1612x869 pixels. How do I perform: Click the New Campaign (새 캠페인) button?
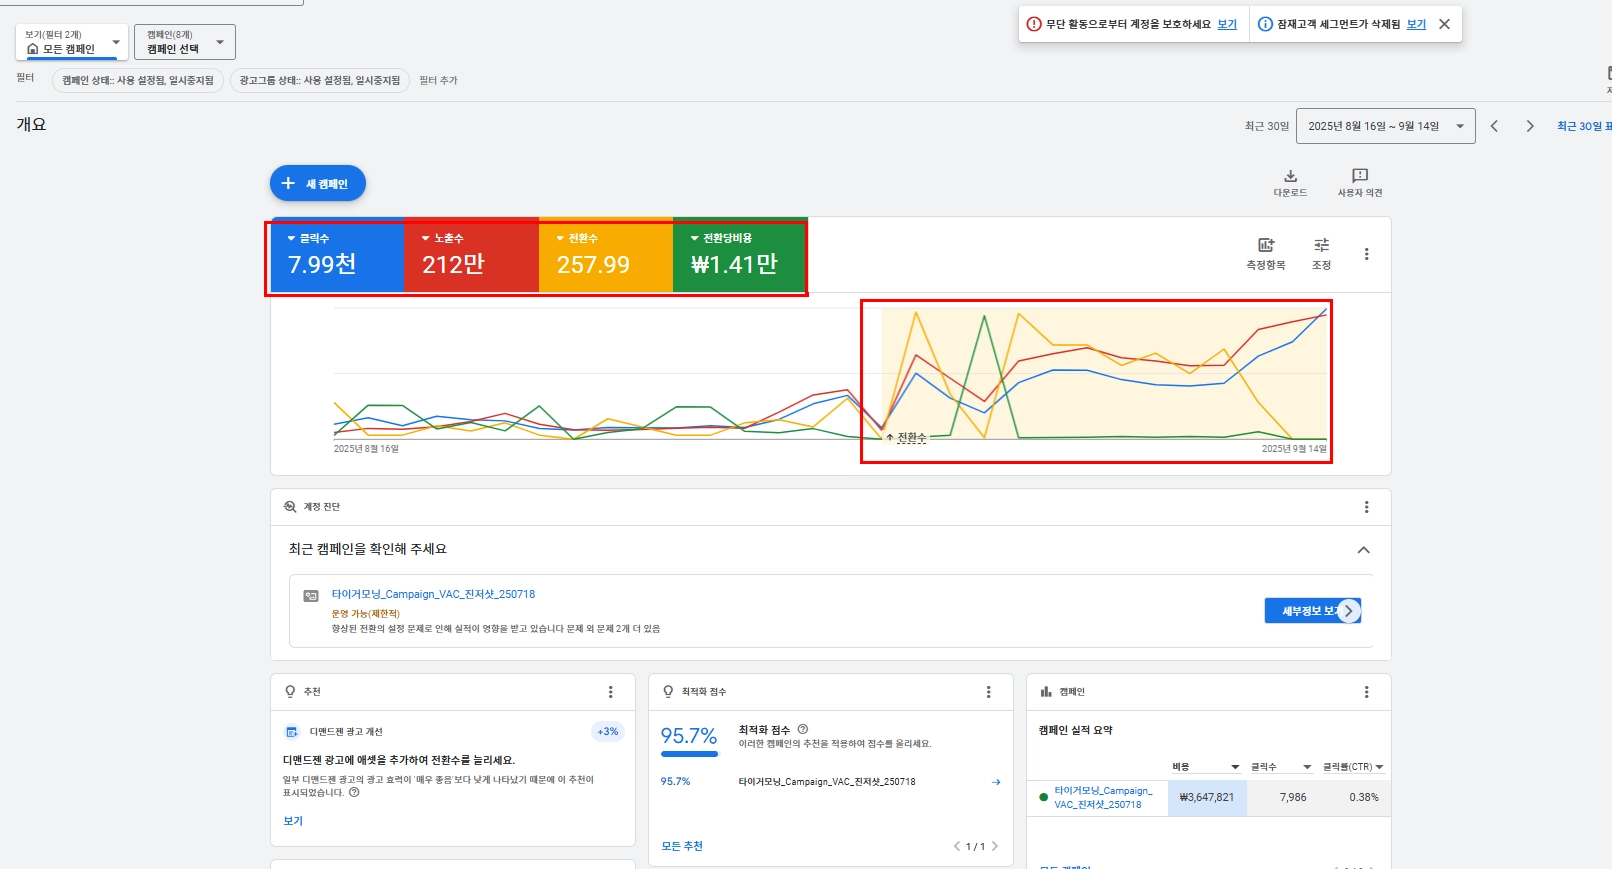tap(317, 184)
